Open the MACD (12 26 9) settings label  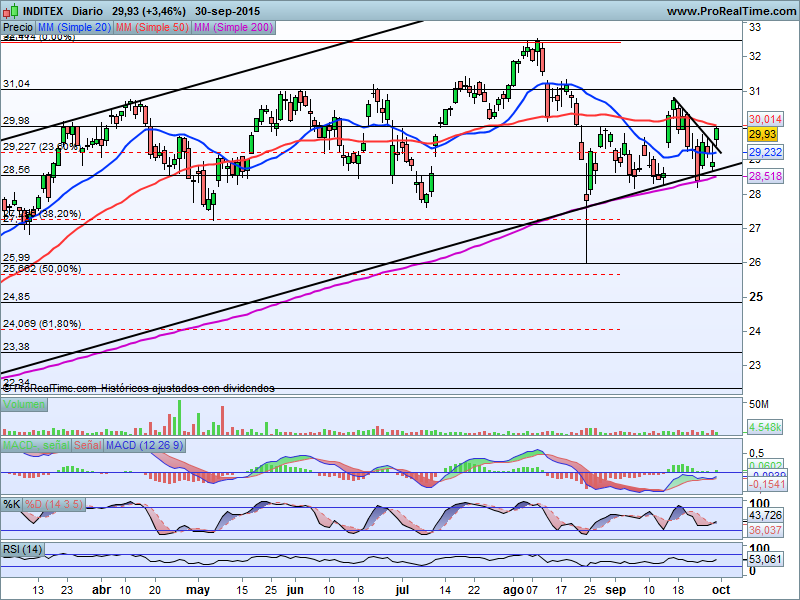145,445
